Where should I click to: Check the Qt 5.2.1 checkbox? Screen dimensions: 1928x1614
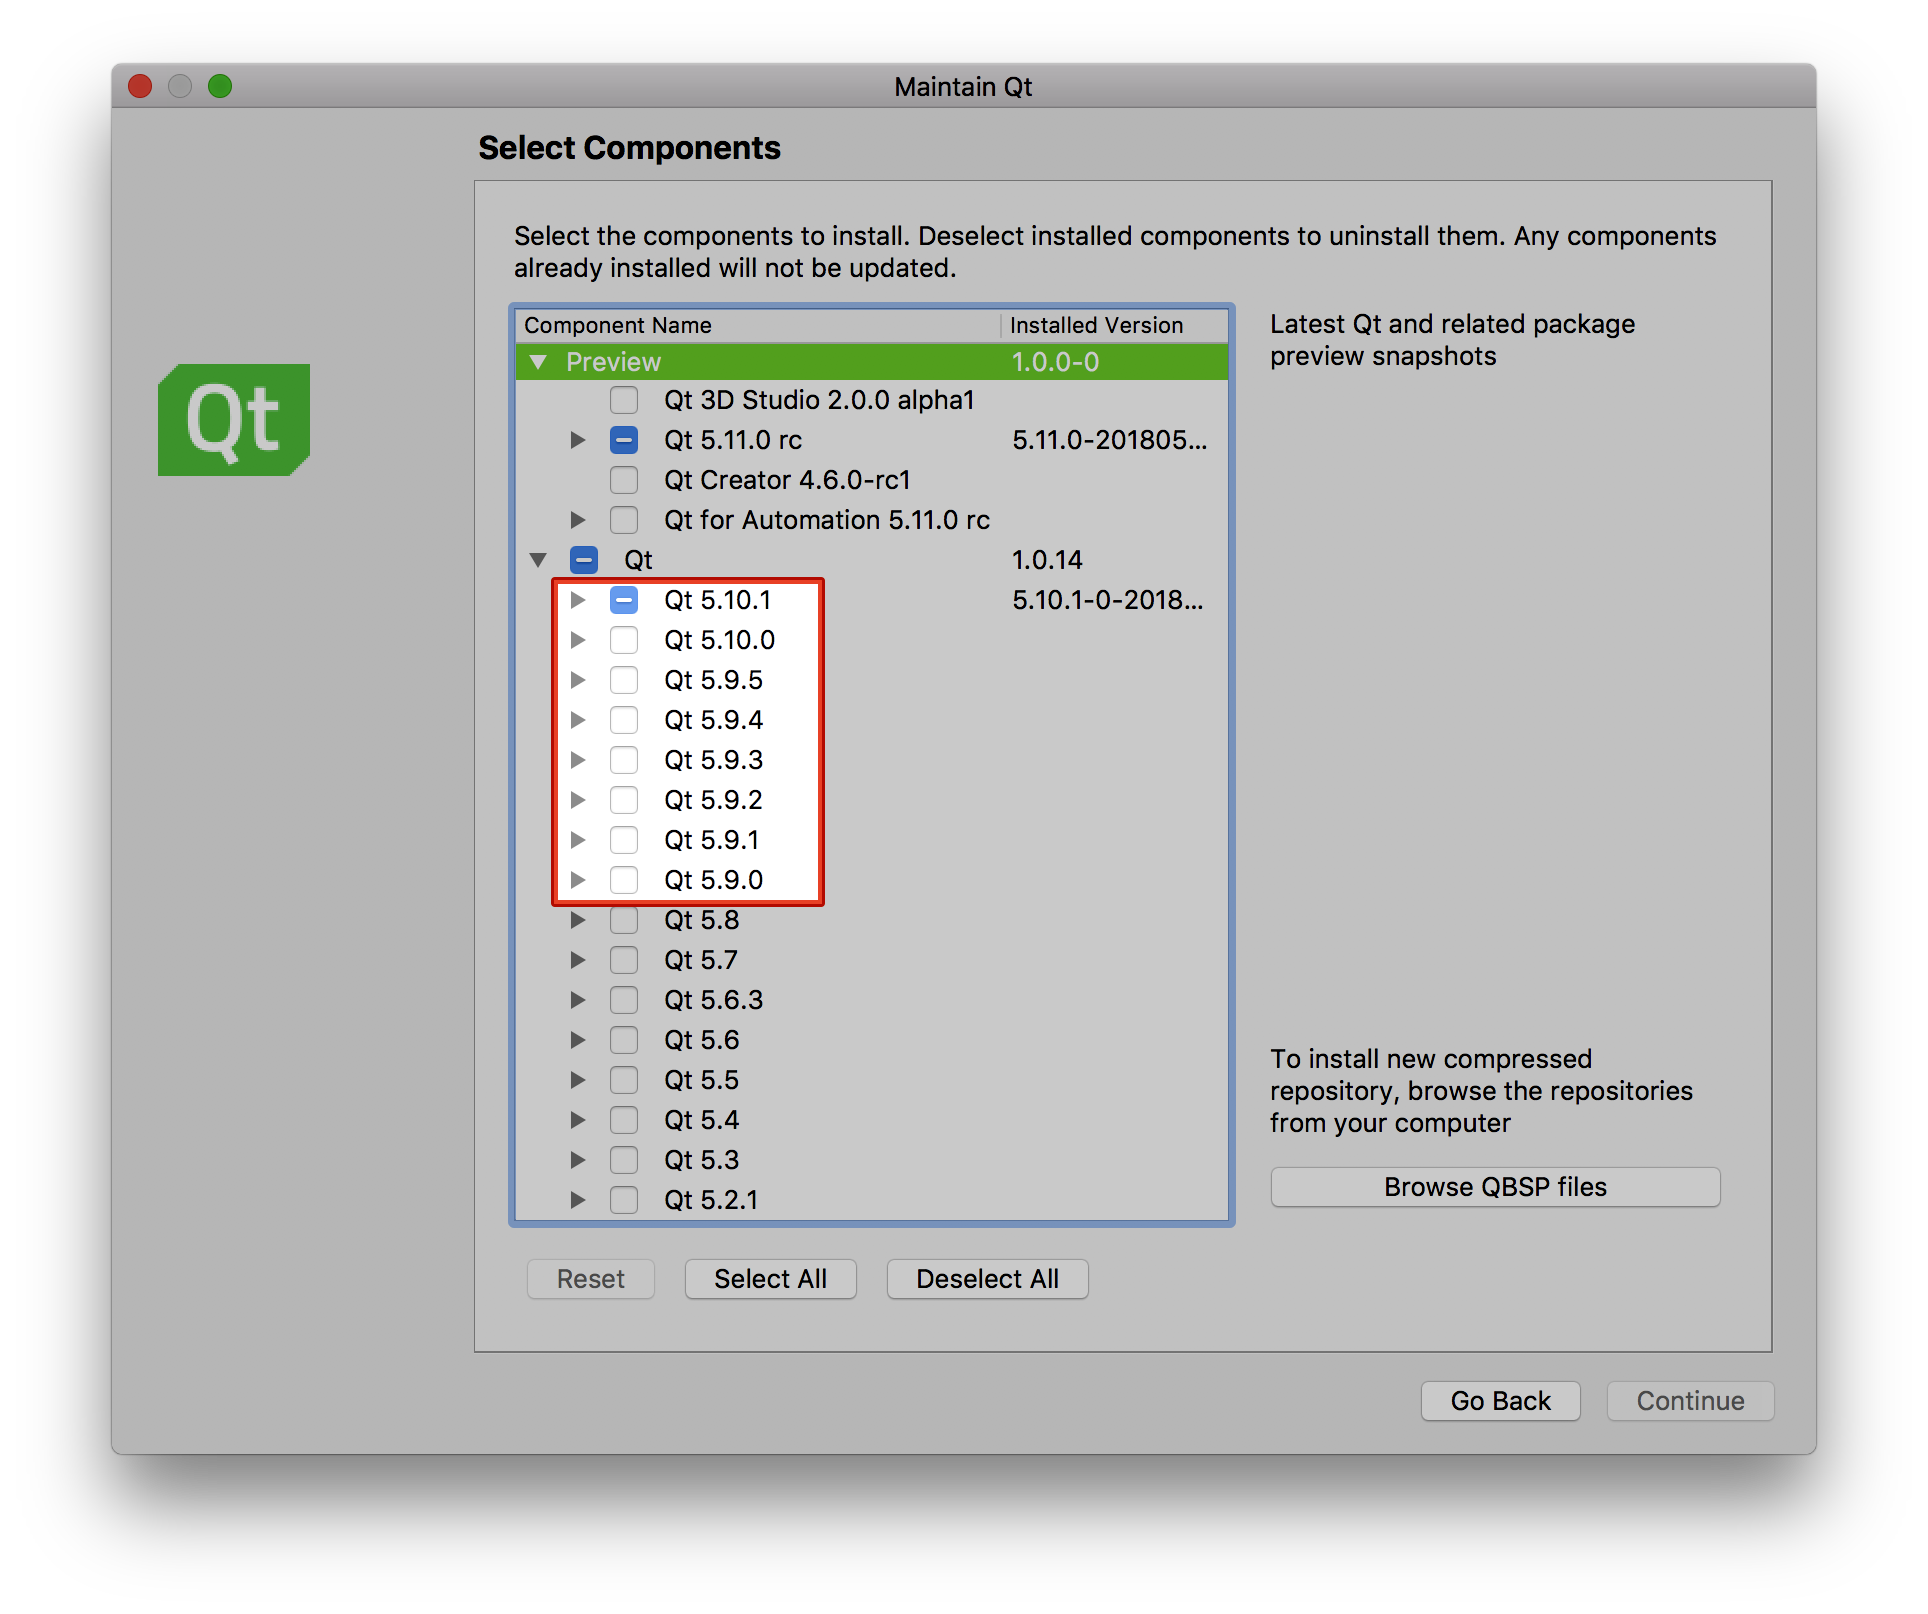(624, 1200)
